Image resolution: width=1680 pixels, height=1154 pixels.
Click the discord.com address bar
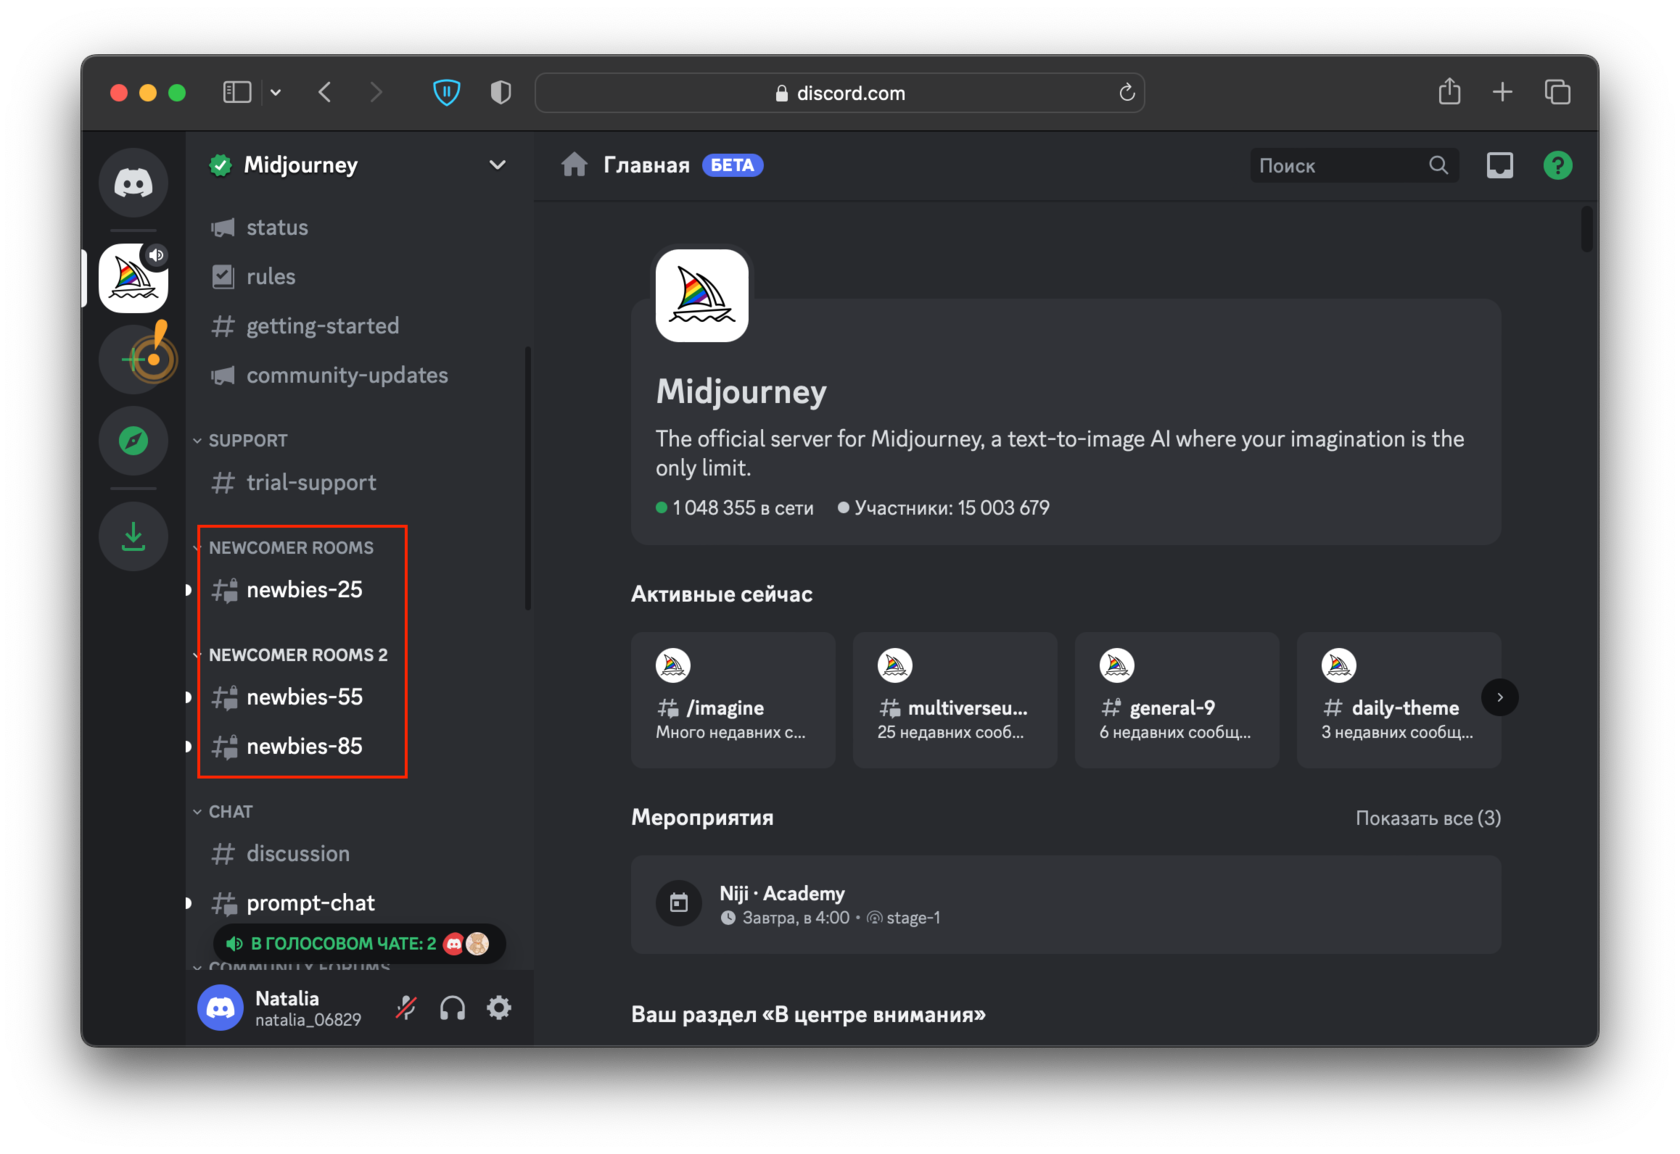coord(840,93)
